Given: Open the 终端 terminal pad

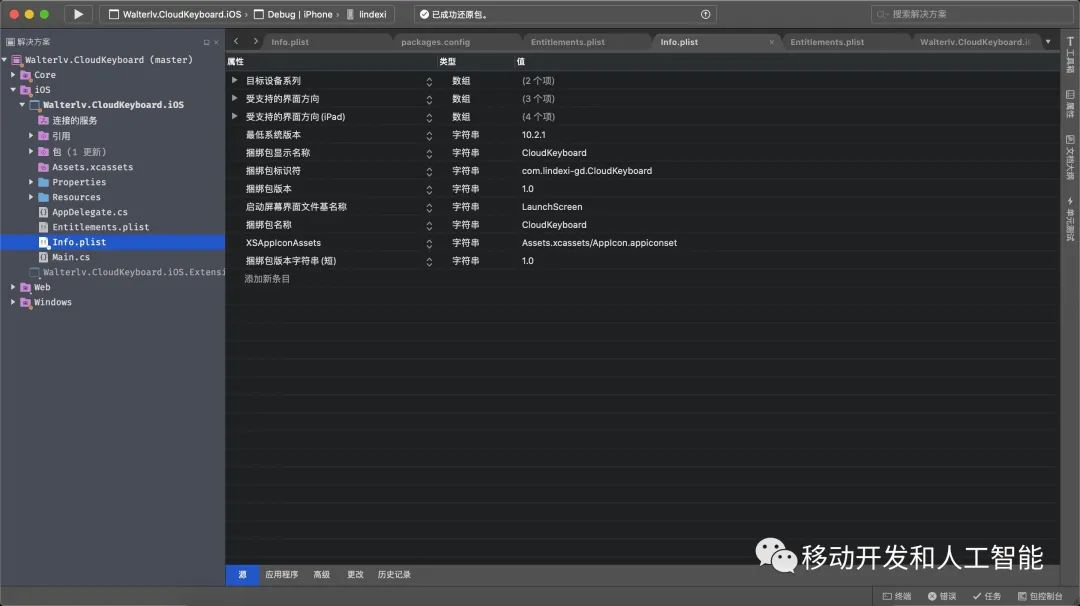Looking at the screenshot, I should tap(897, 596).
